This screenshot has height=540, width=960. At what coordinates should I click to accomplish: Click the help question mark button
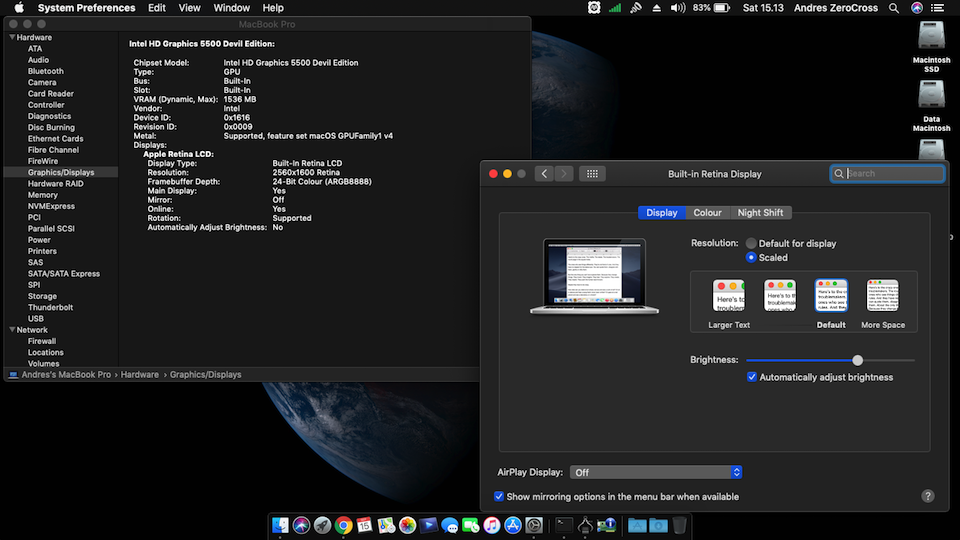(x=928, y=496)
